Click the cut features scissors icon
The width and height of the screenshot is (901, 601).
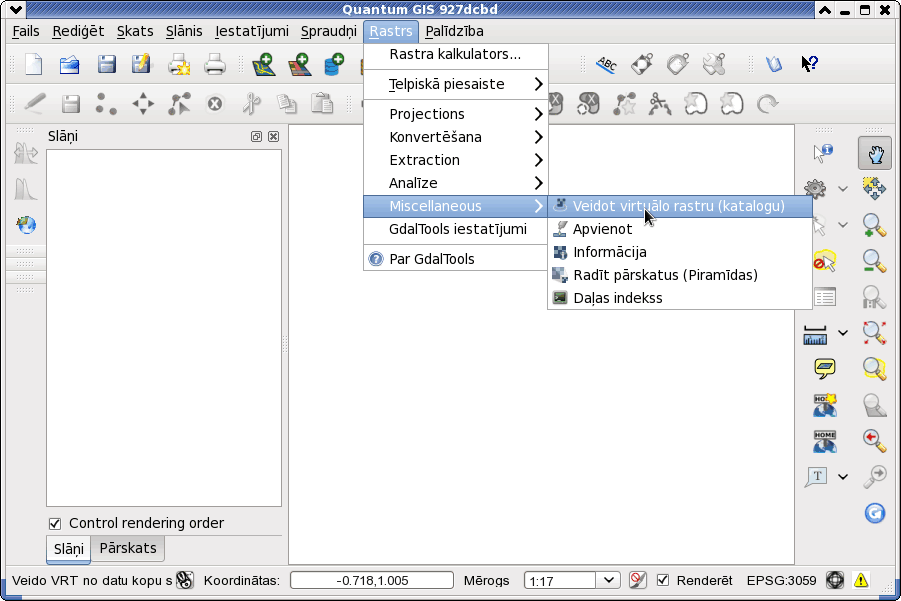point(251,104)
